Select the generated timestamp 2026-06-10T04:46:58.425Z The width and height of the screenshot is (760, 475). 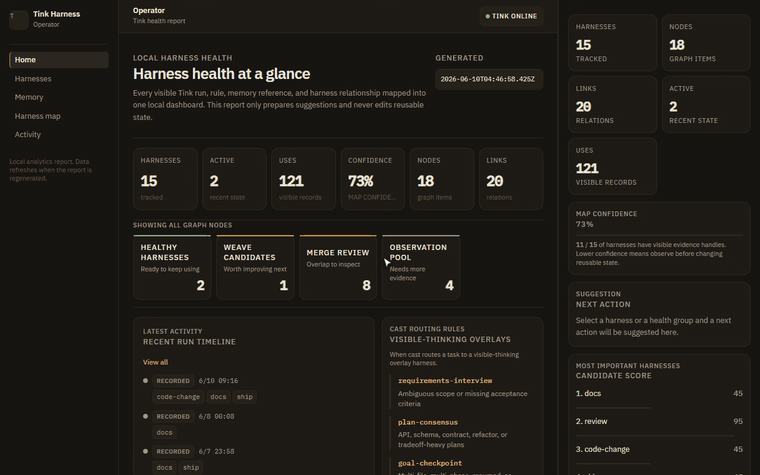pos(489,79)
